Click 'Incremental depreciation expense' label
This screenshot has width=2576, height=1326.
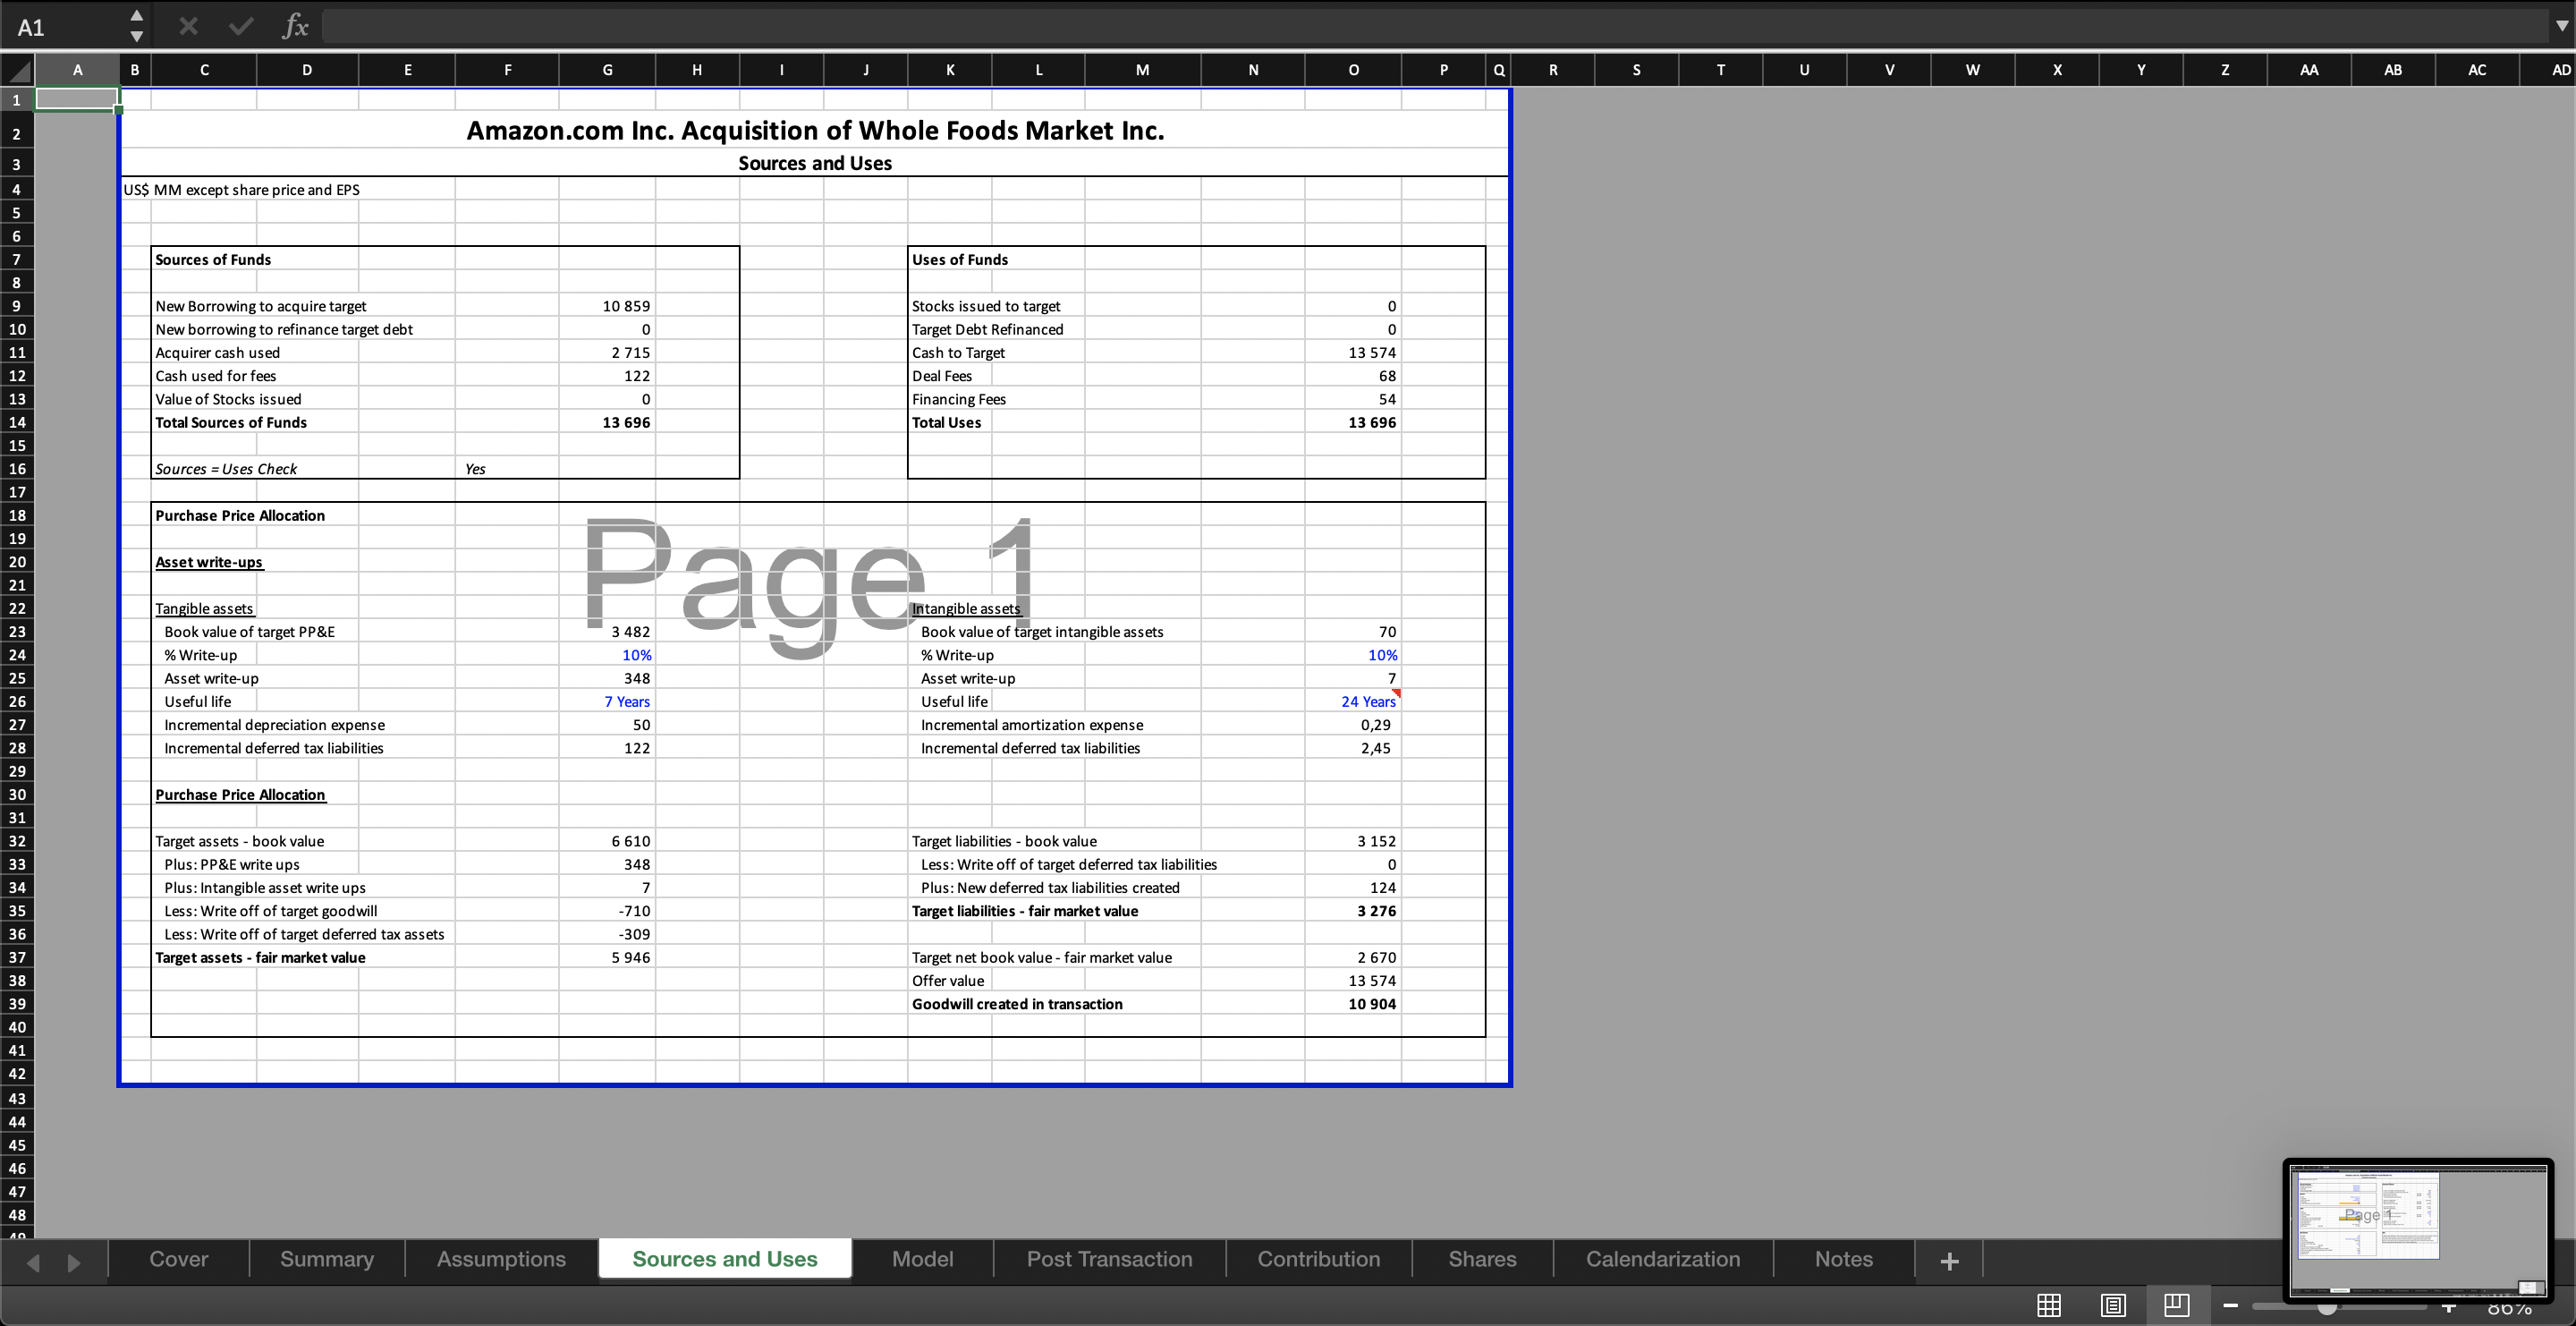[274, 725]
